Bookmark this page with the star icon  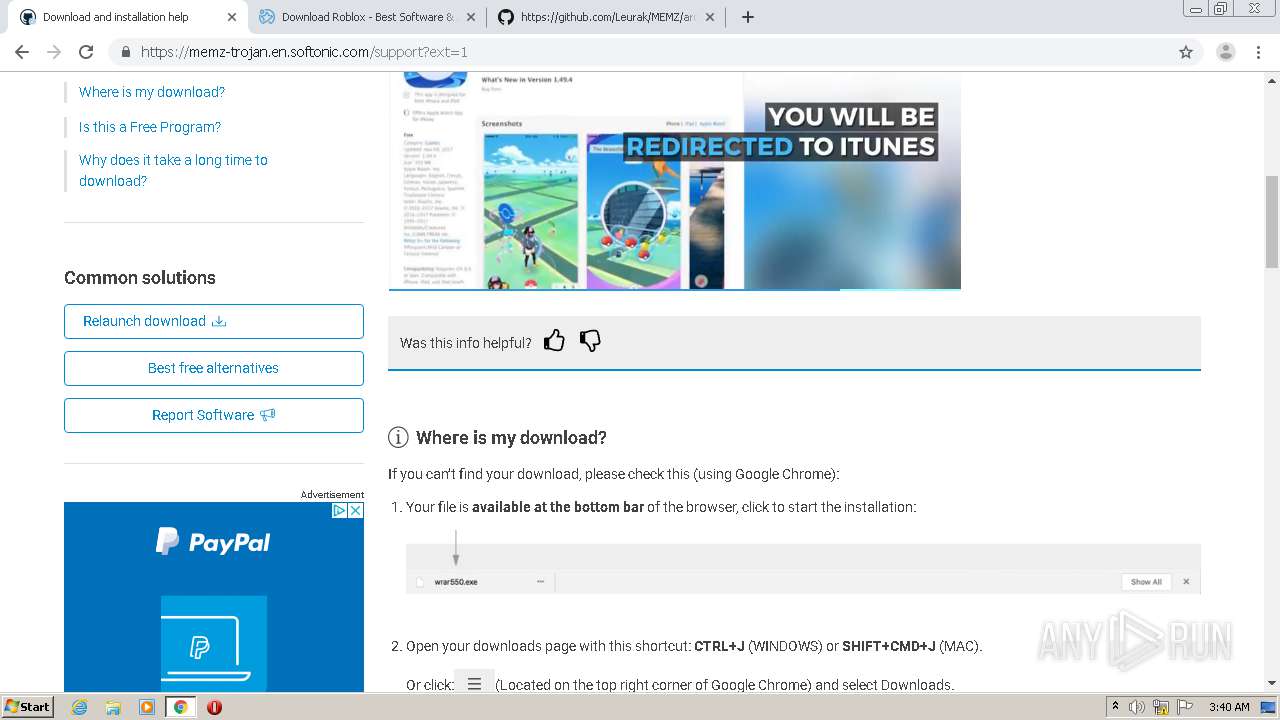[1186, 52]
